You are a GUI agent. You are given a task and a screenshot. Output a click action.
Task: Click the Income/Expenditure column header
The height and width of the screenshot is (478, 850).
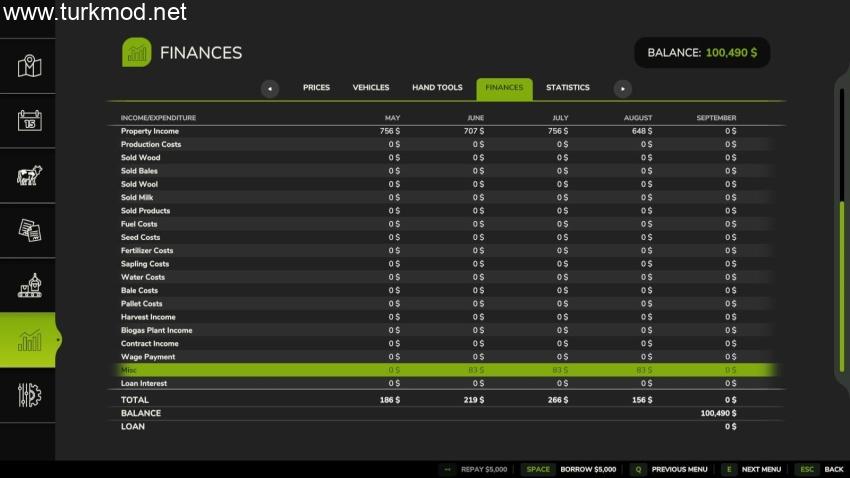pos(158,118)
